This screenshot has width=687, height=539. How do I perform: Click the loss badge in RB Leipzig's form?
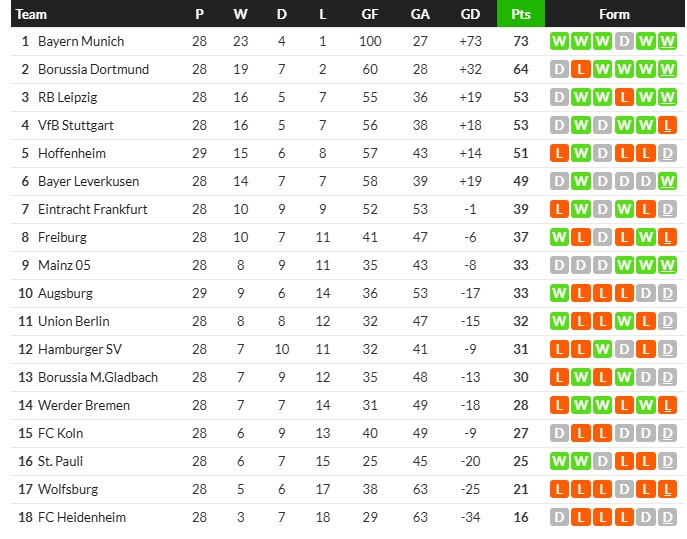[x=625, y=97]
